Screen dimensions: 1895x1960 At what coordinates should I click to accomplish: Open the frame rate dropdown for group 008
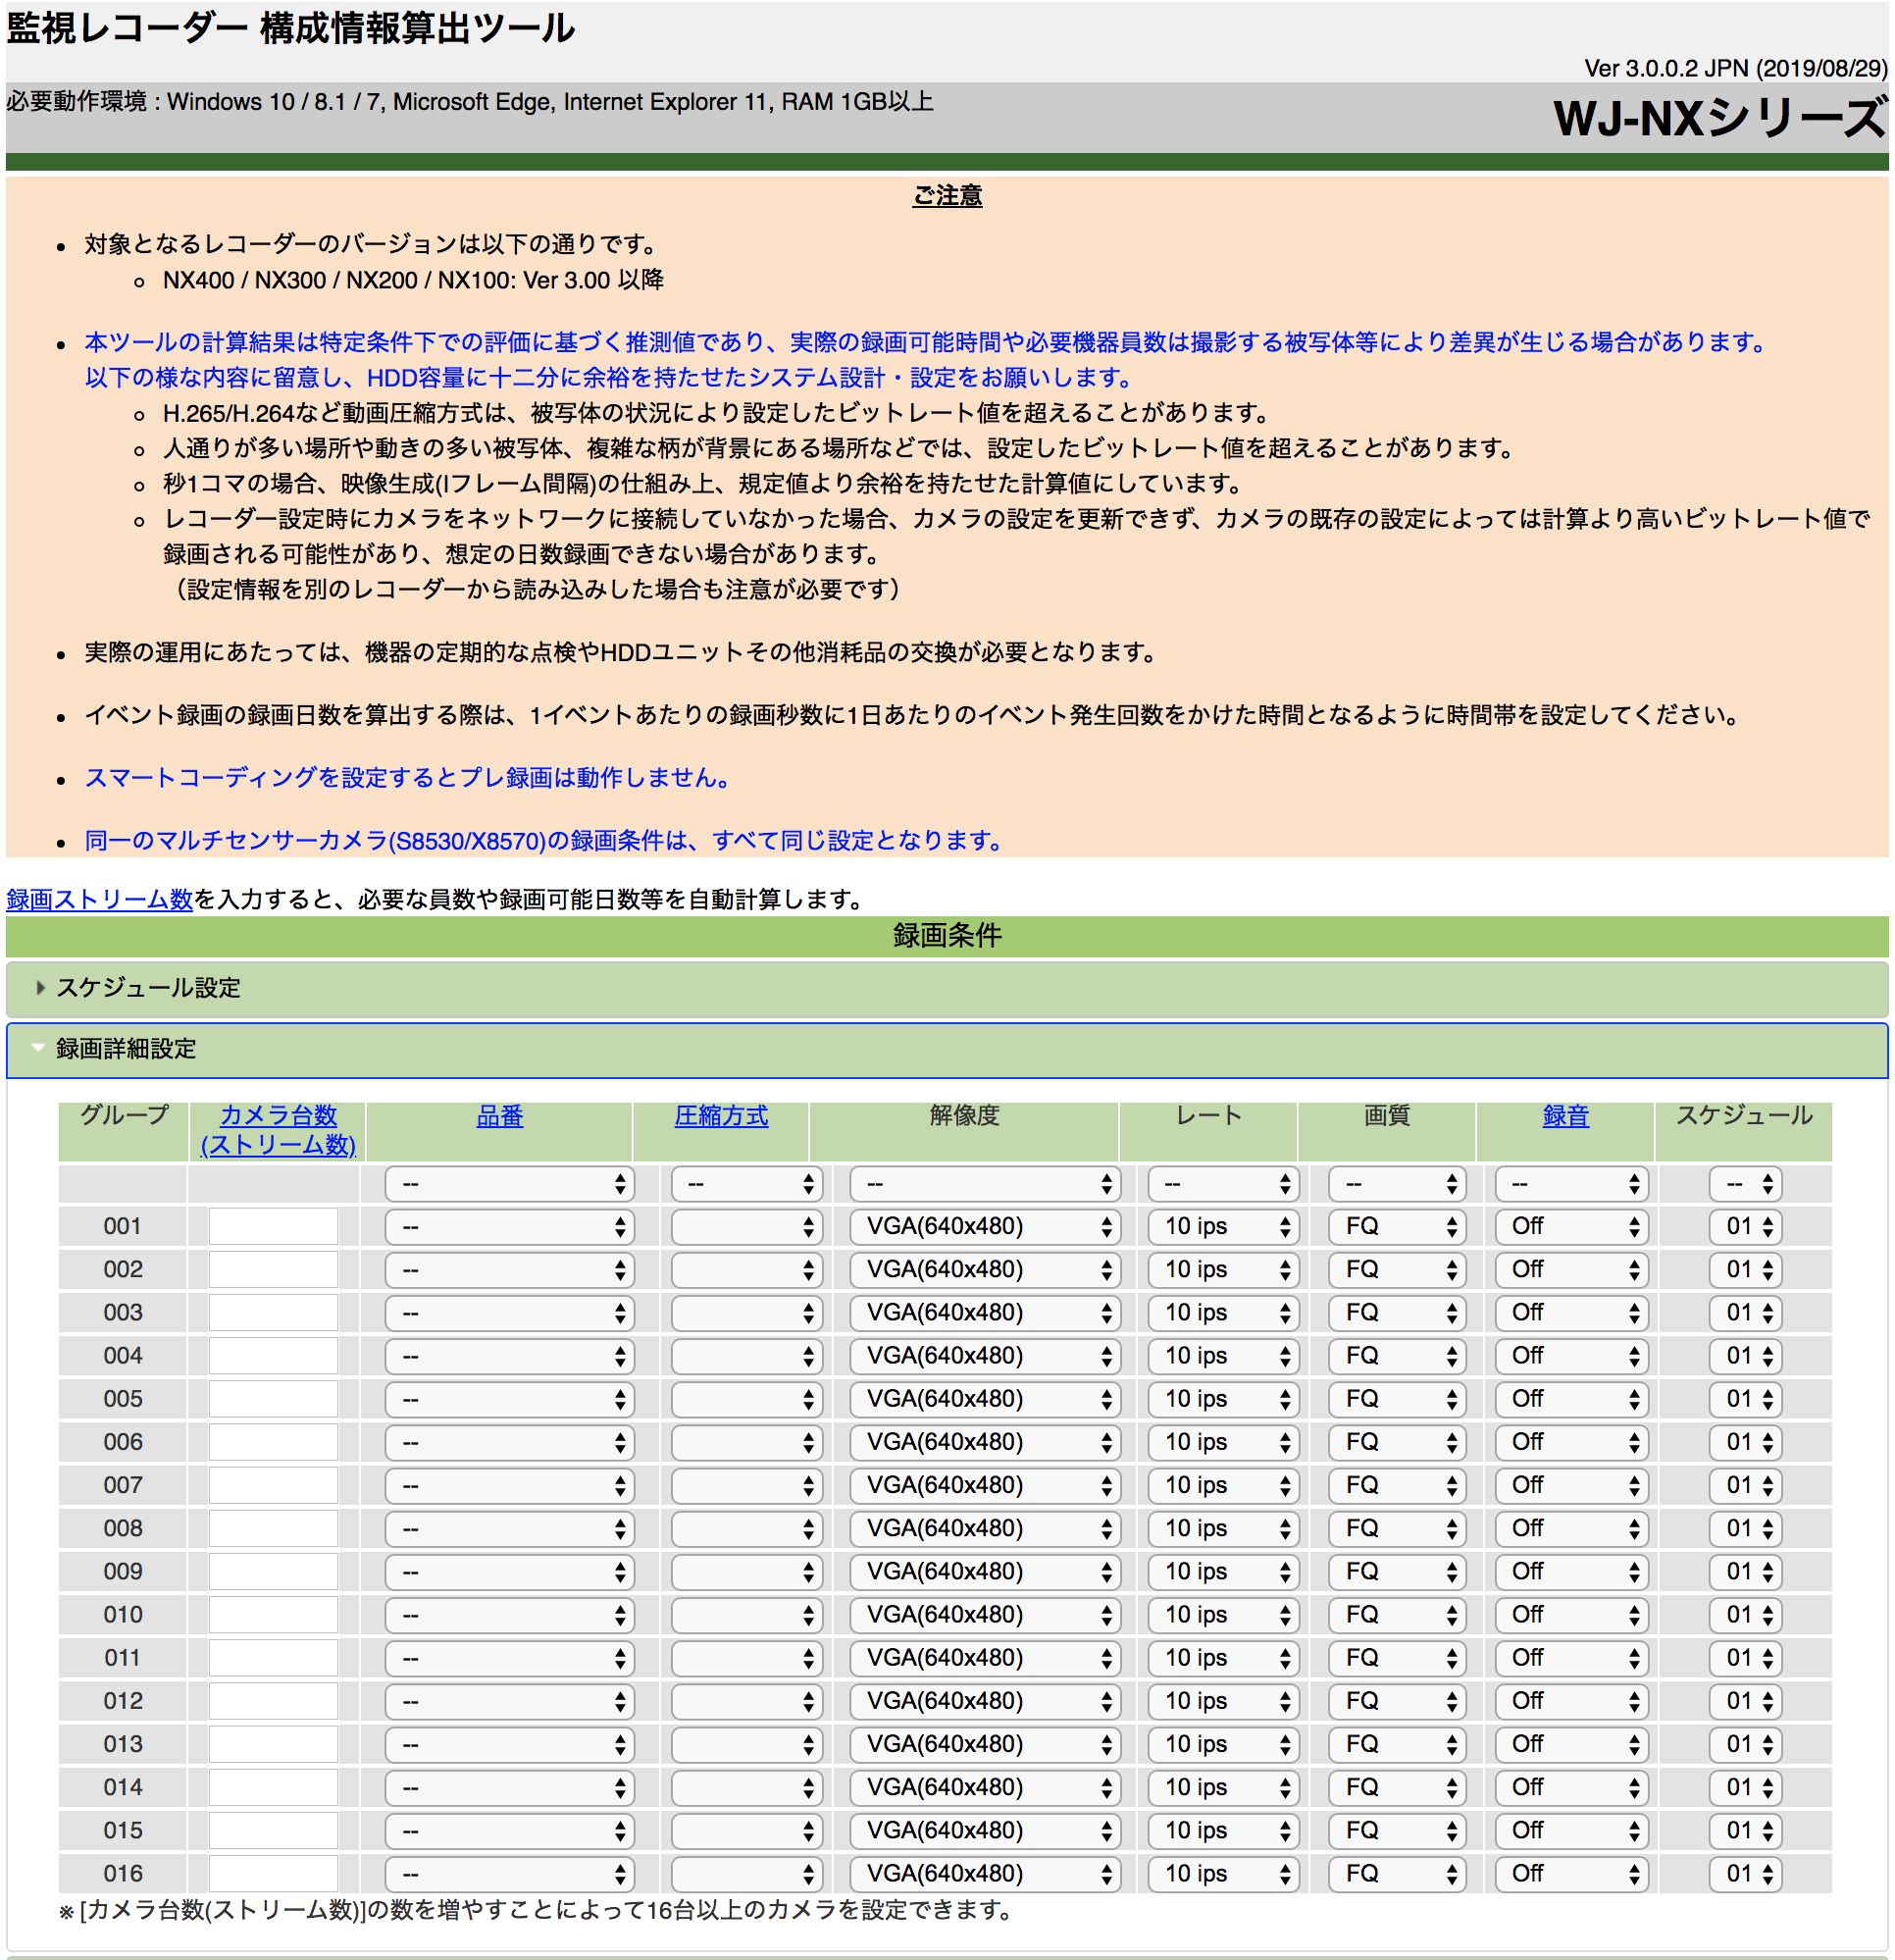[x=1222, y=1528]
